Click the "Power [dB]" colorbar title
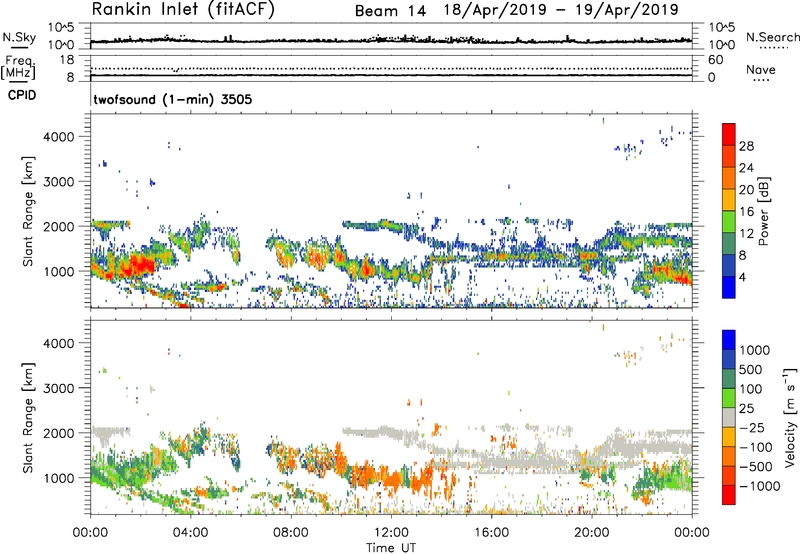 coord(764,211)
